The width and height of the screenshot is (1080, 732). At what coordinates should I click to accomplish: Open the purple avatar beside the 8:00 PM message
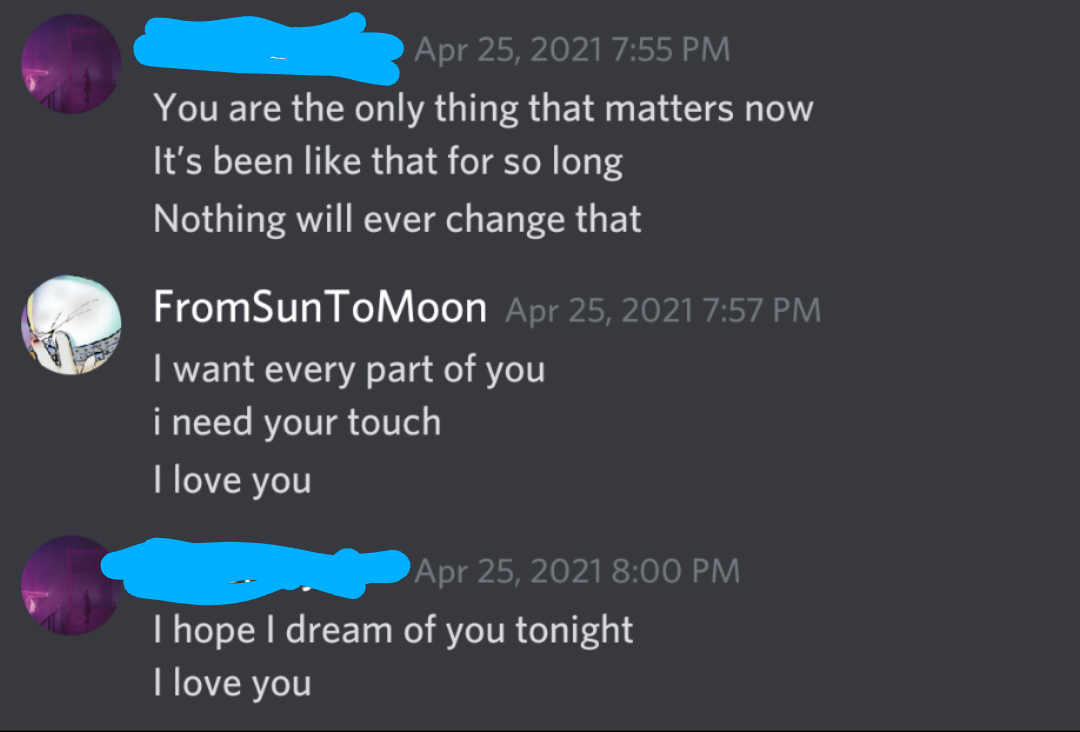pos(71,585)
